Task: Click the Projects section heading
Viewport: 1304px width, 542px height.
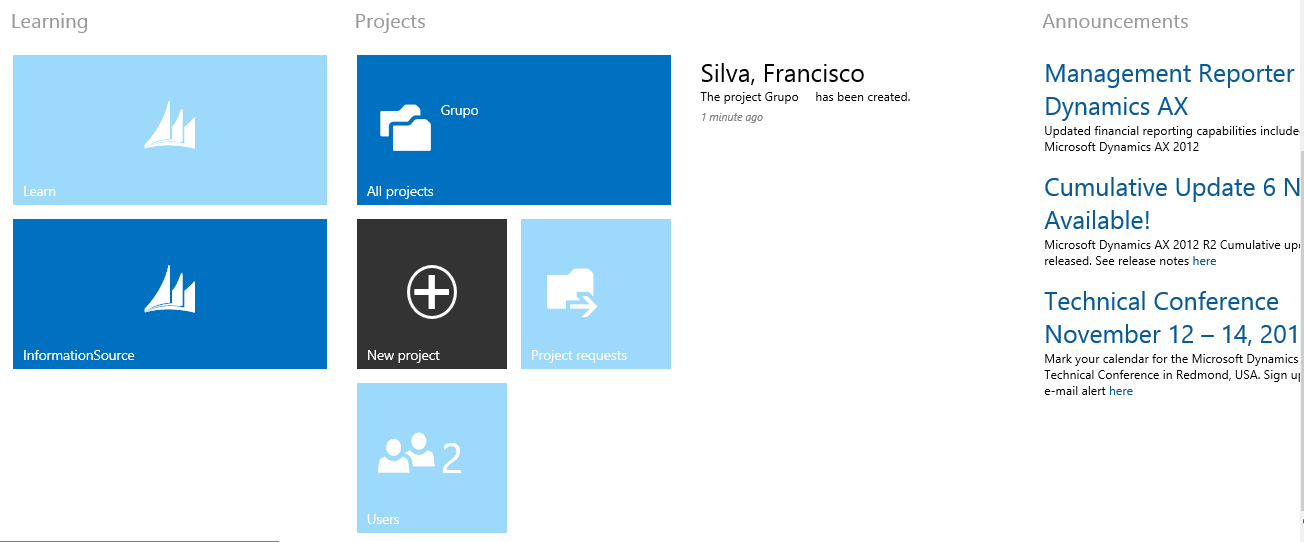Action: coord(390,21)
